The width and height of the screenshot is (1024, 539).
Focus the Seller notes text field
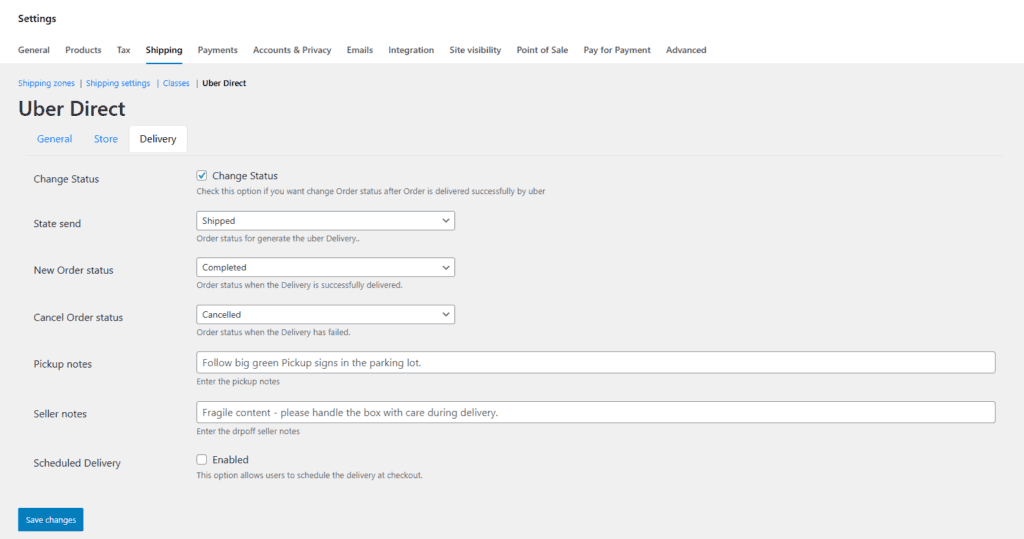click(x=596, y=412)
